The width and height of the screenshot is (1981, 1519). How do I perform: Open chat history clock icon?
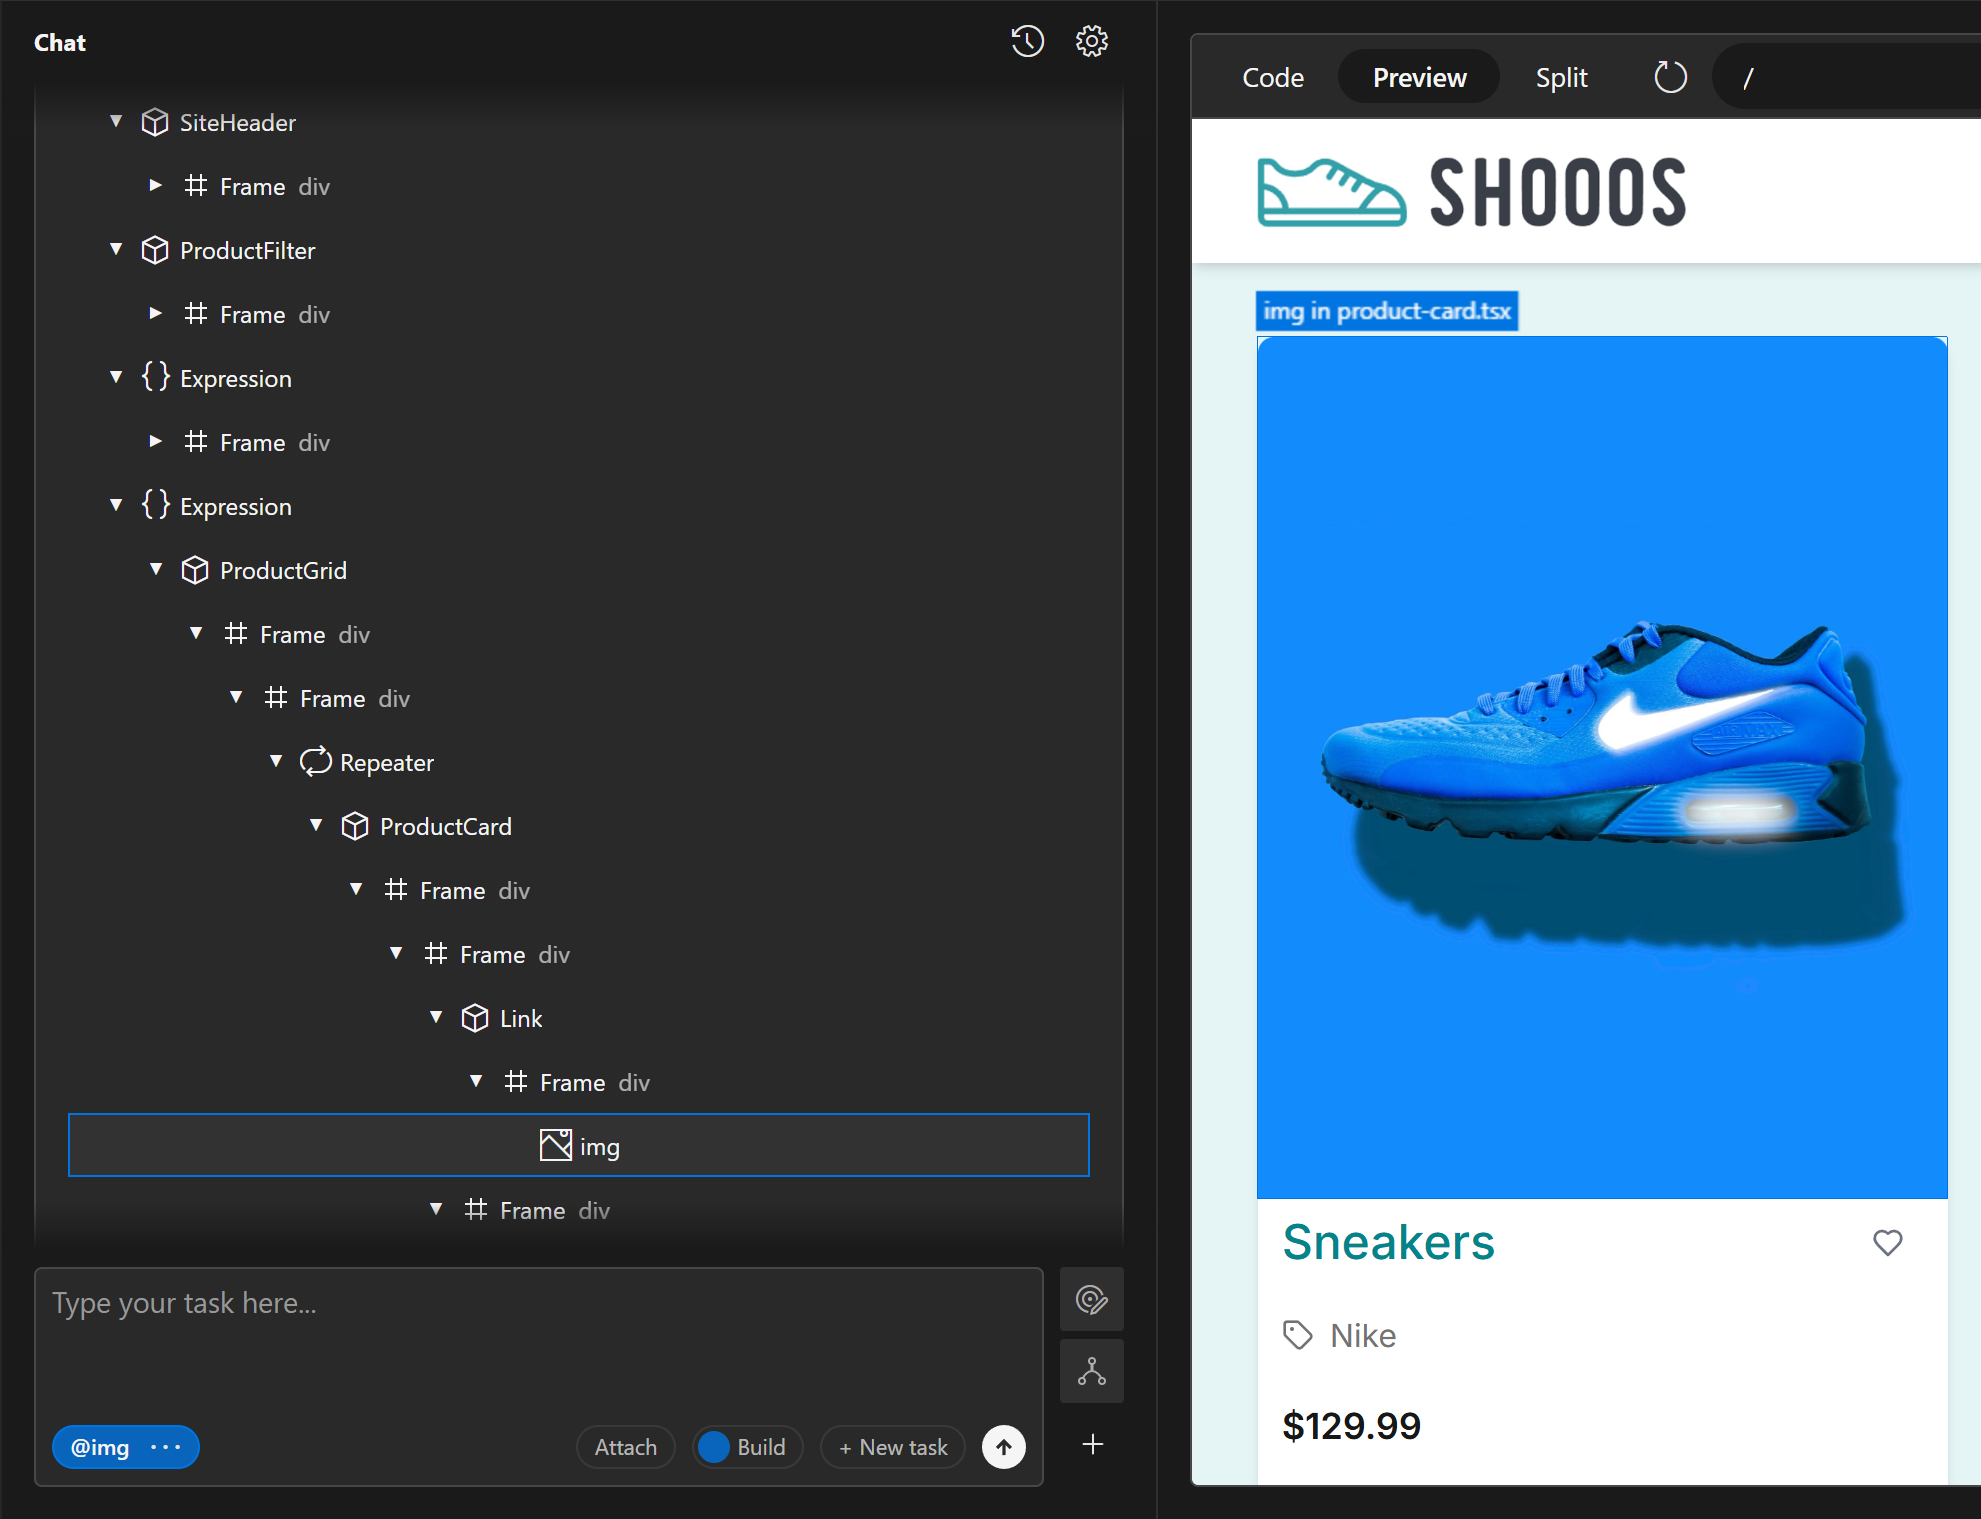(x=1027, y=41)
